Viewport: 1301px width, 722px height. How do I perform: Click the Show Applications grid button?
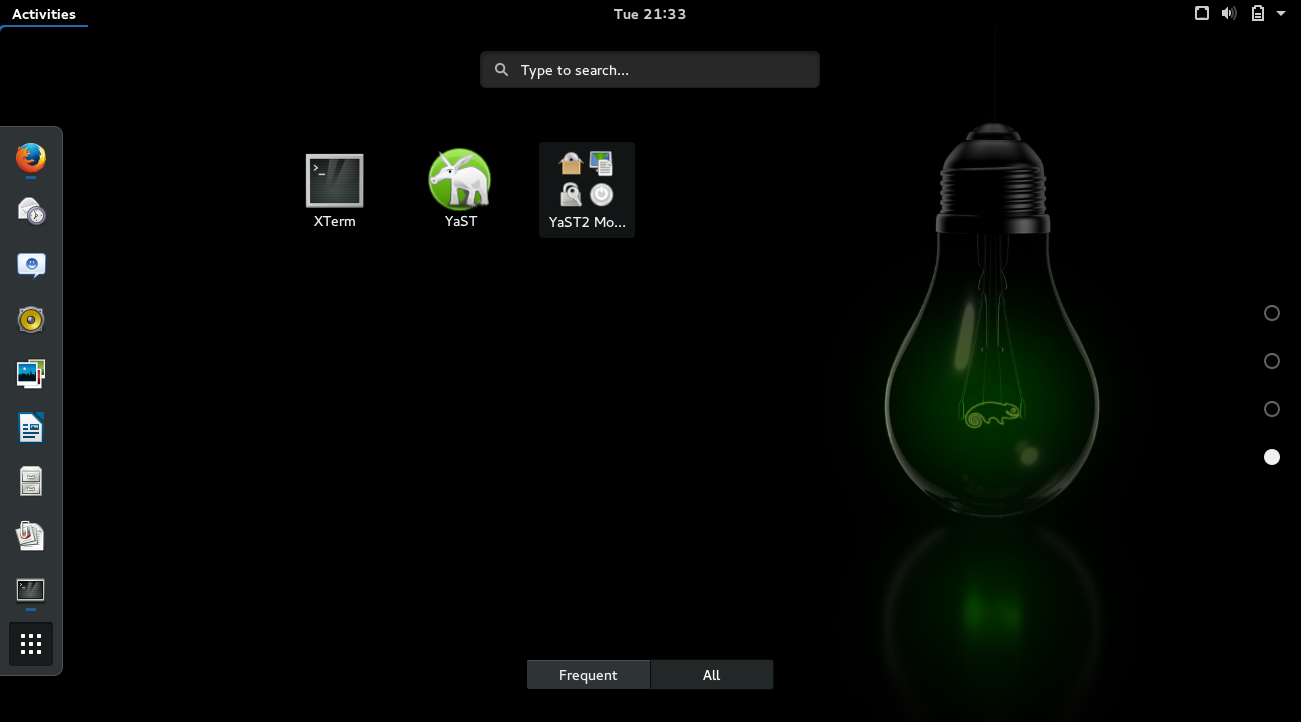point(31,644)
